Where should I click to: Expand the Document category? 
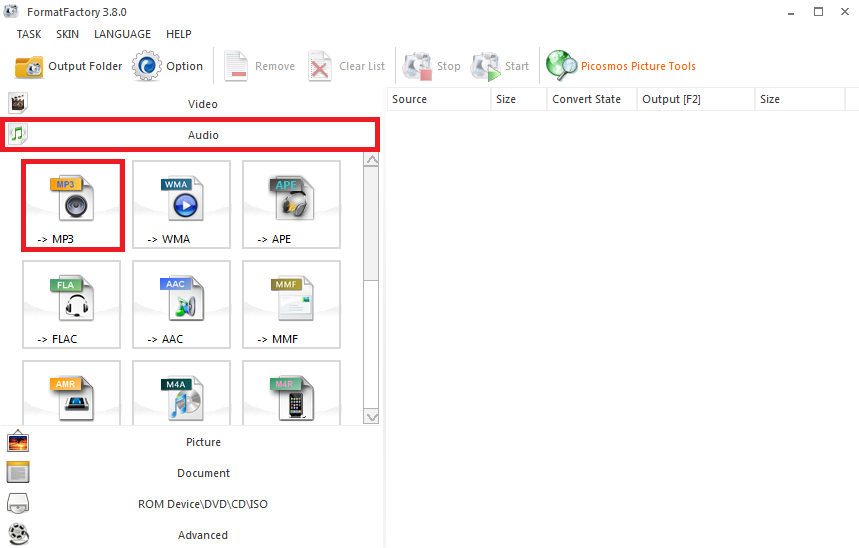click(x=190, y=473)
